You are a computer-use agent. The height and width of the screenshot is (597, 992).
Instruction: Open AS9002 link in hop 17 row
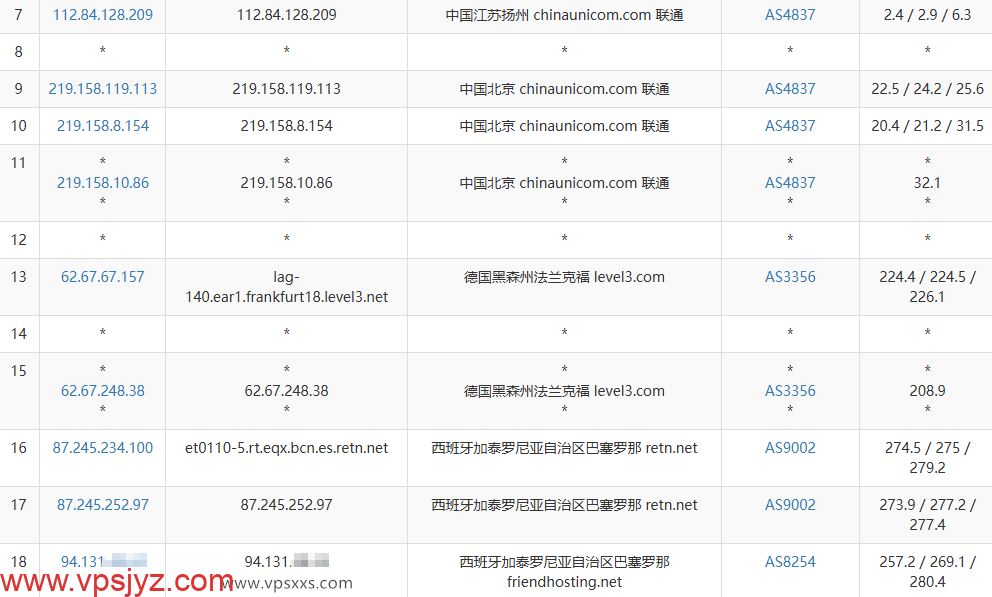(x=790, y=505)
